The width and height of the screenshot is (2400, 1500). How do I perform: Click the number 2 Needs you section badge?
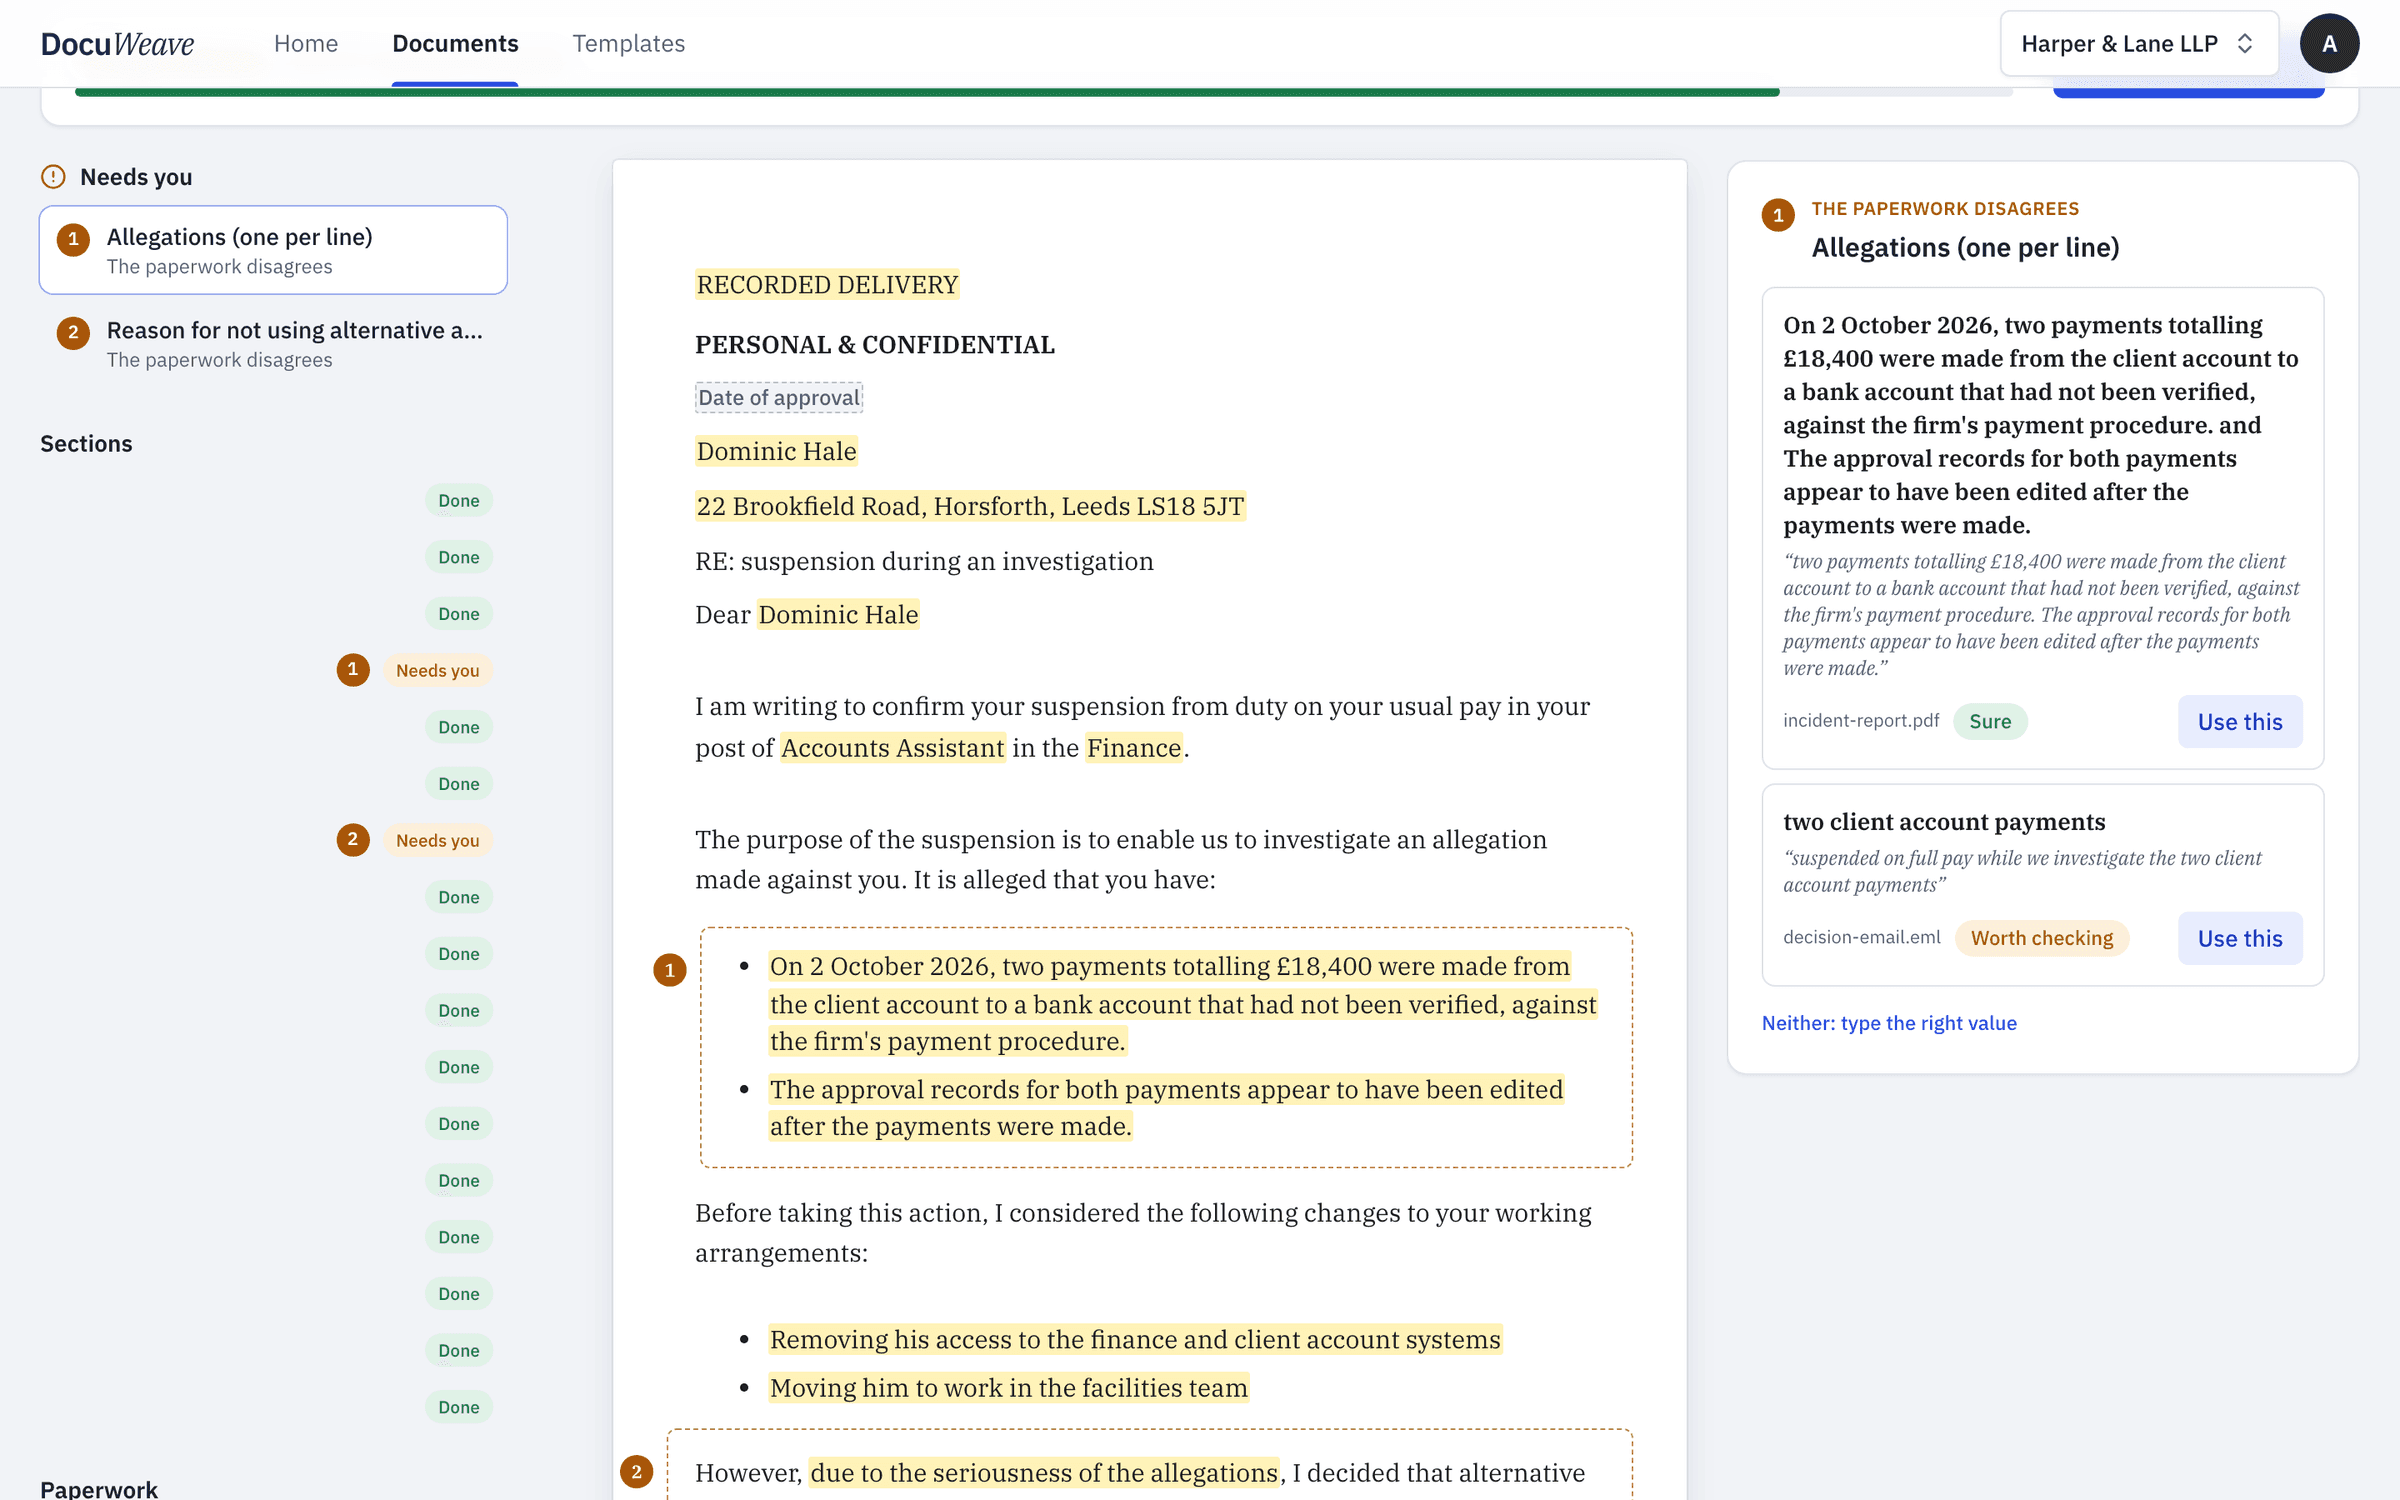(x=438, y=840)
